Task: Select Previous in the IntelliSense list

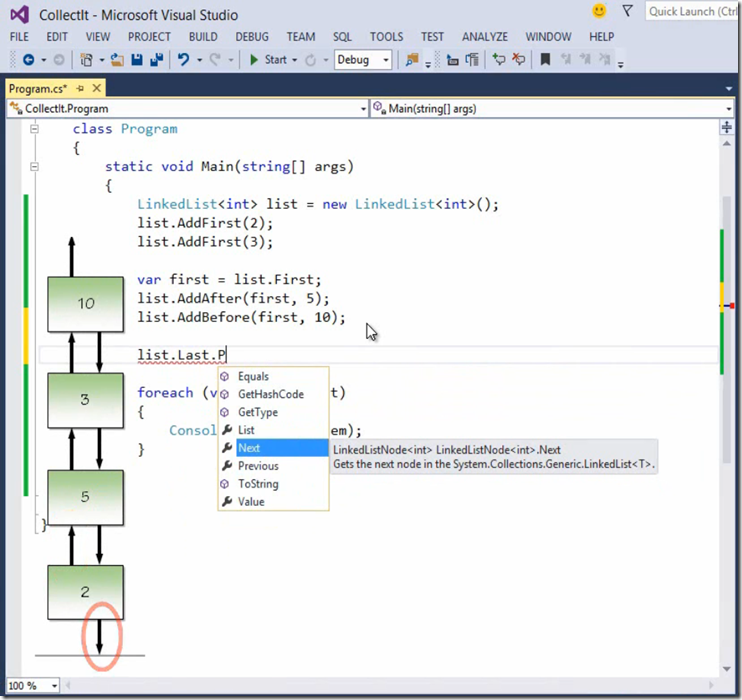Action: coord(273,466)
